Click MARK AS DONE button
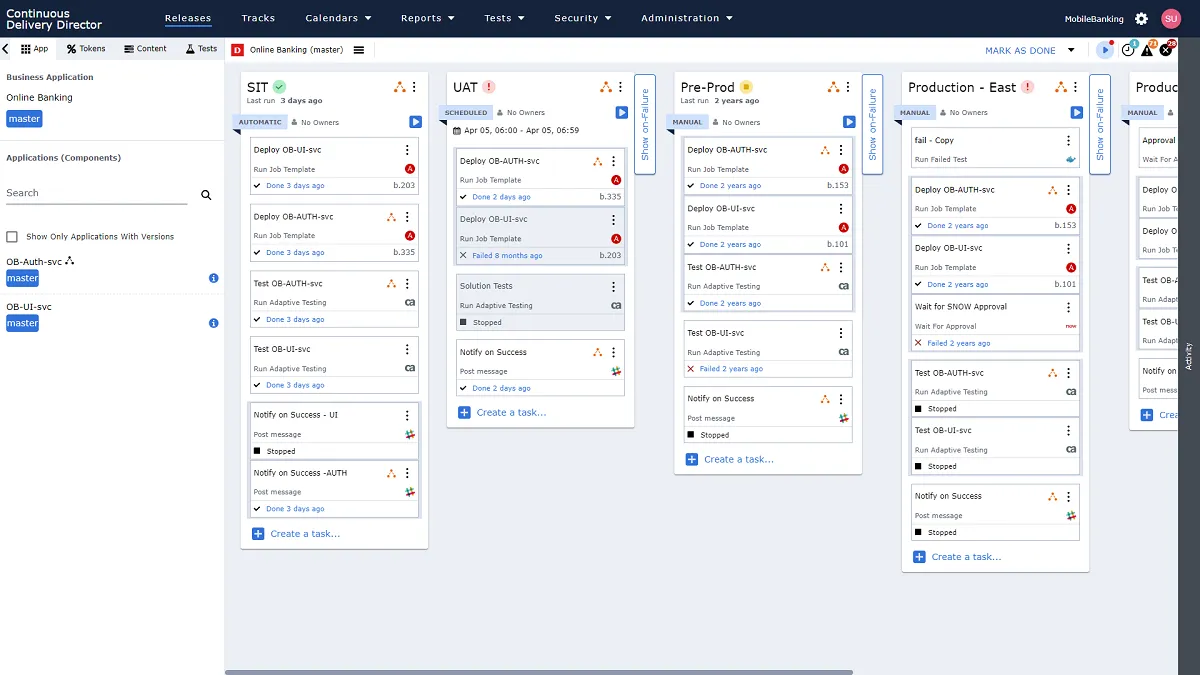 [1020, 50]
